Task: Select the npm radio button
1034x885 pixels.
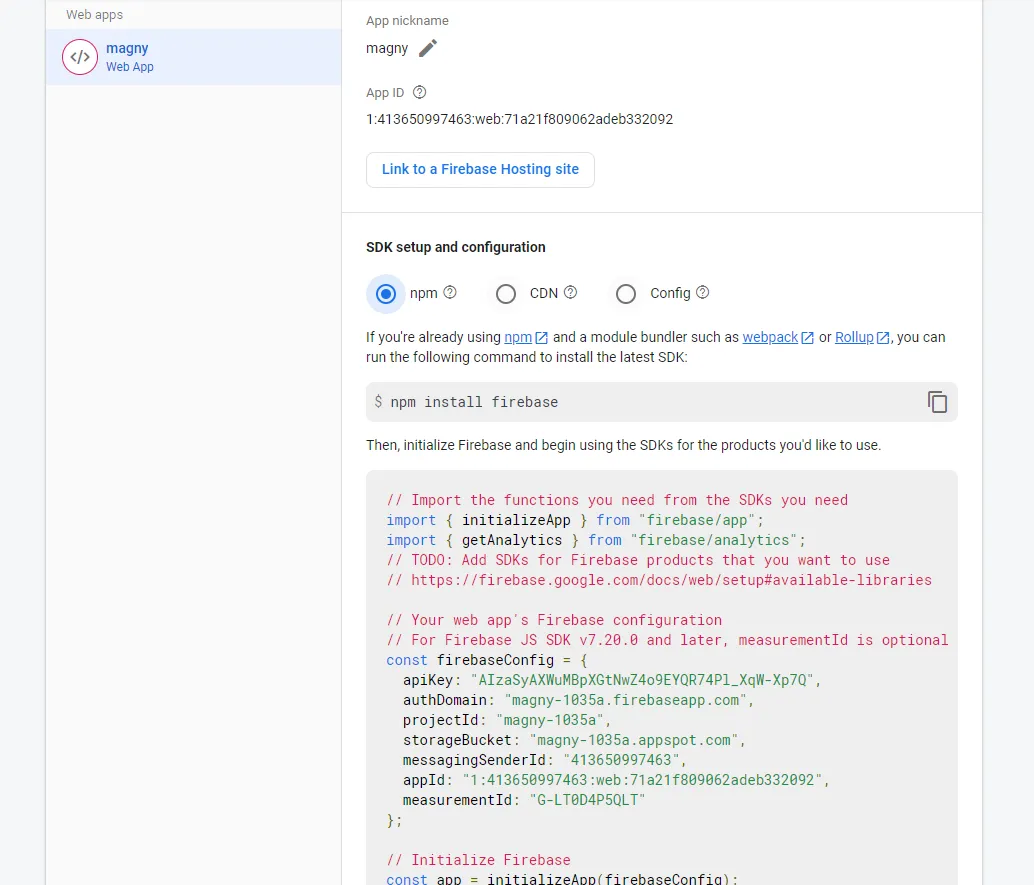Action: tap(386, 294)
